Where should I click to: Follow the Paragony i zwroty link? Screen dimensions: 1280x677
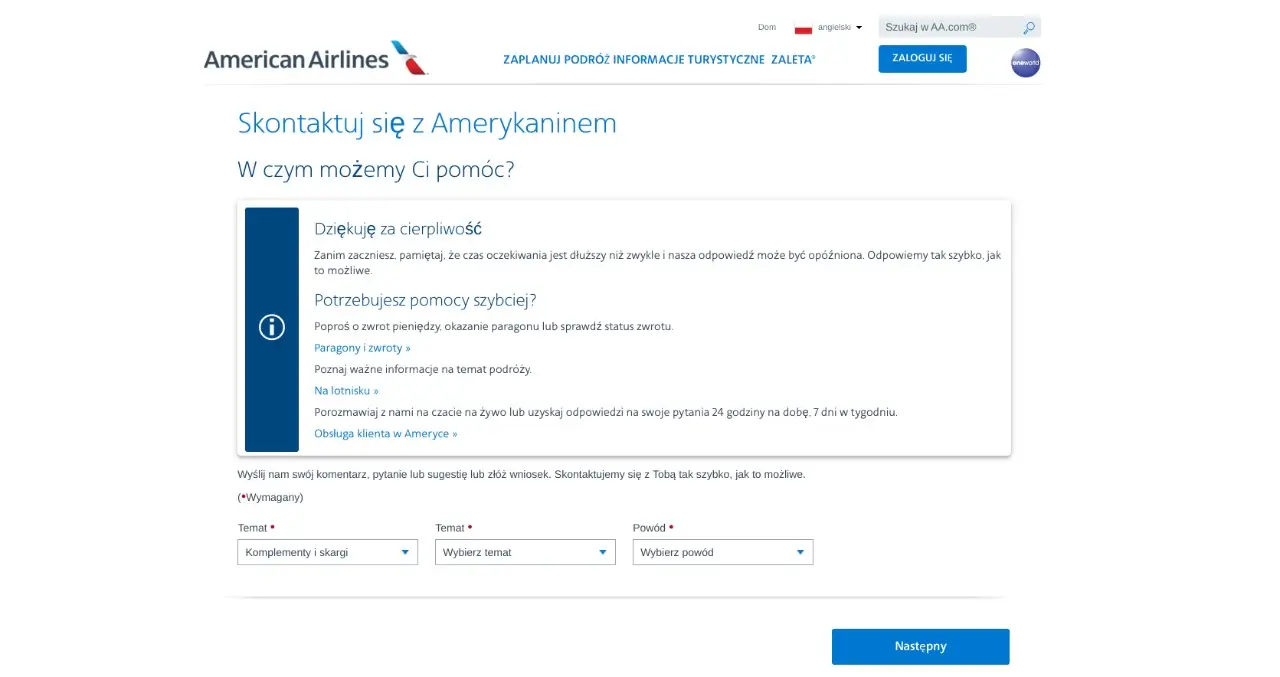[x=362, y=348]
